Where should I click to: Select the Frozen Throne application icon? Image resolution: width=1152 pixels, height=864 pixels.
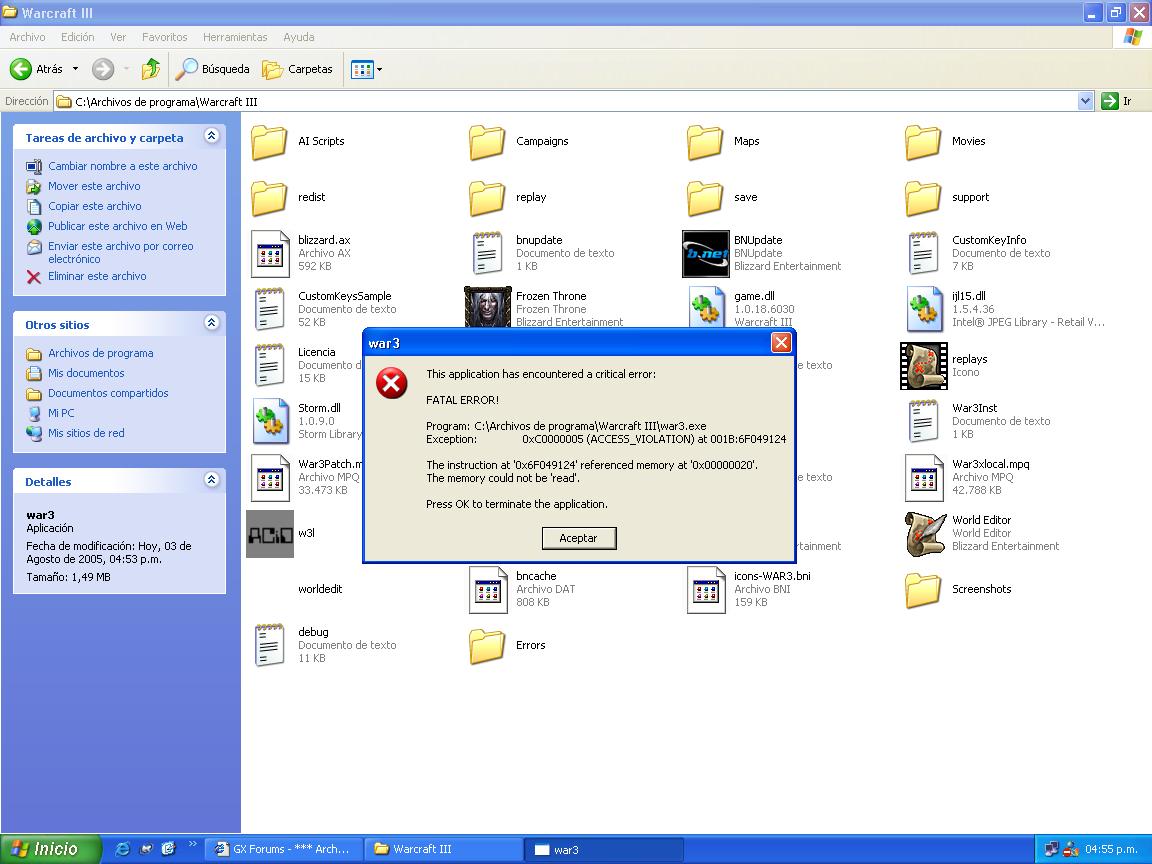coord(488,307)
